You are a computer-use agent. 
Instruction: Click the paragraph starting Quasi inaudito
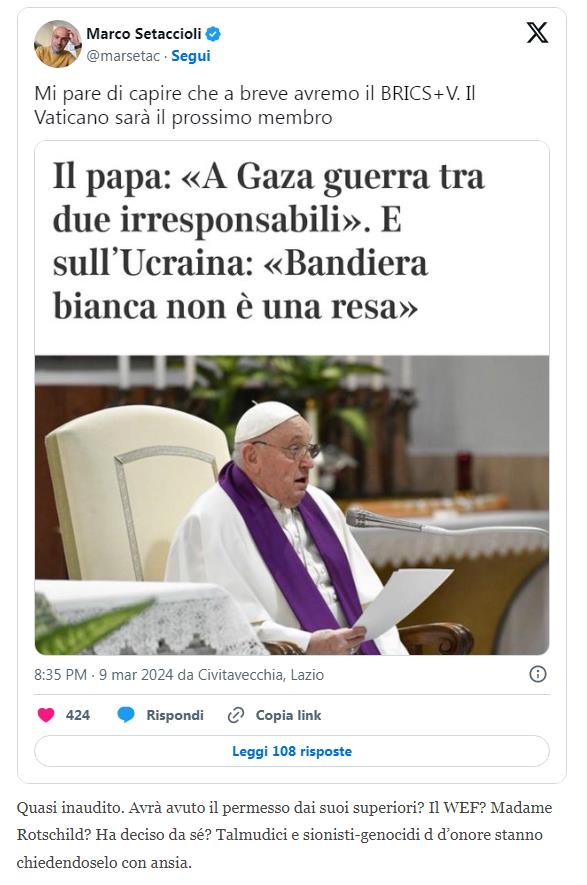pyautogui.click(x=284, y=835)
